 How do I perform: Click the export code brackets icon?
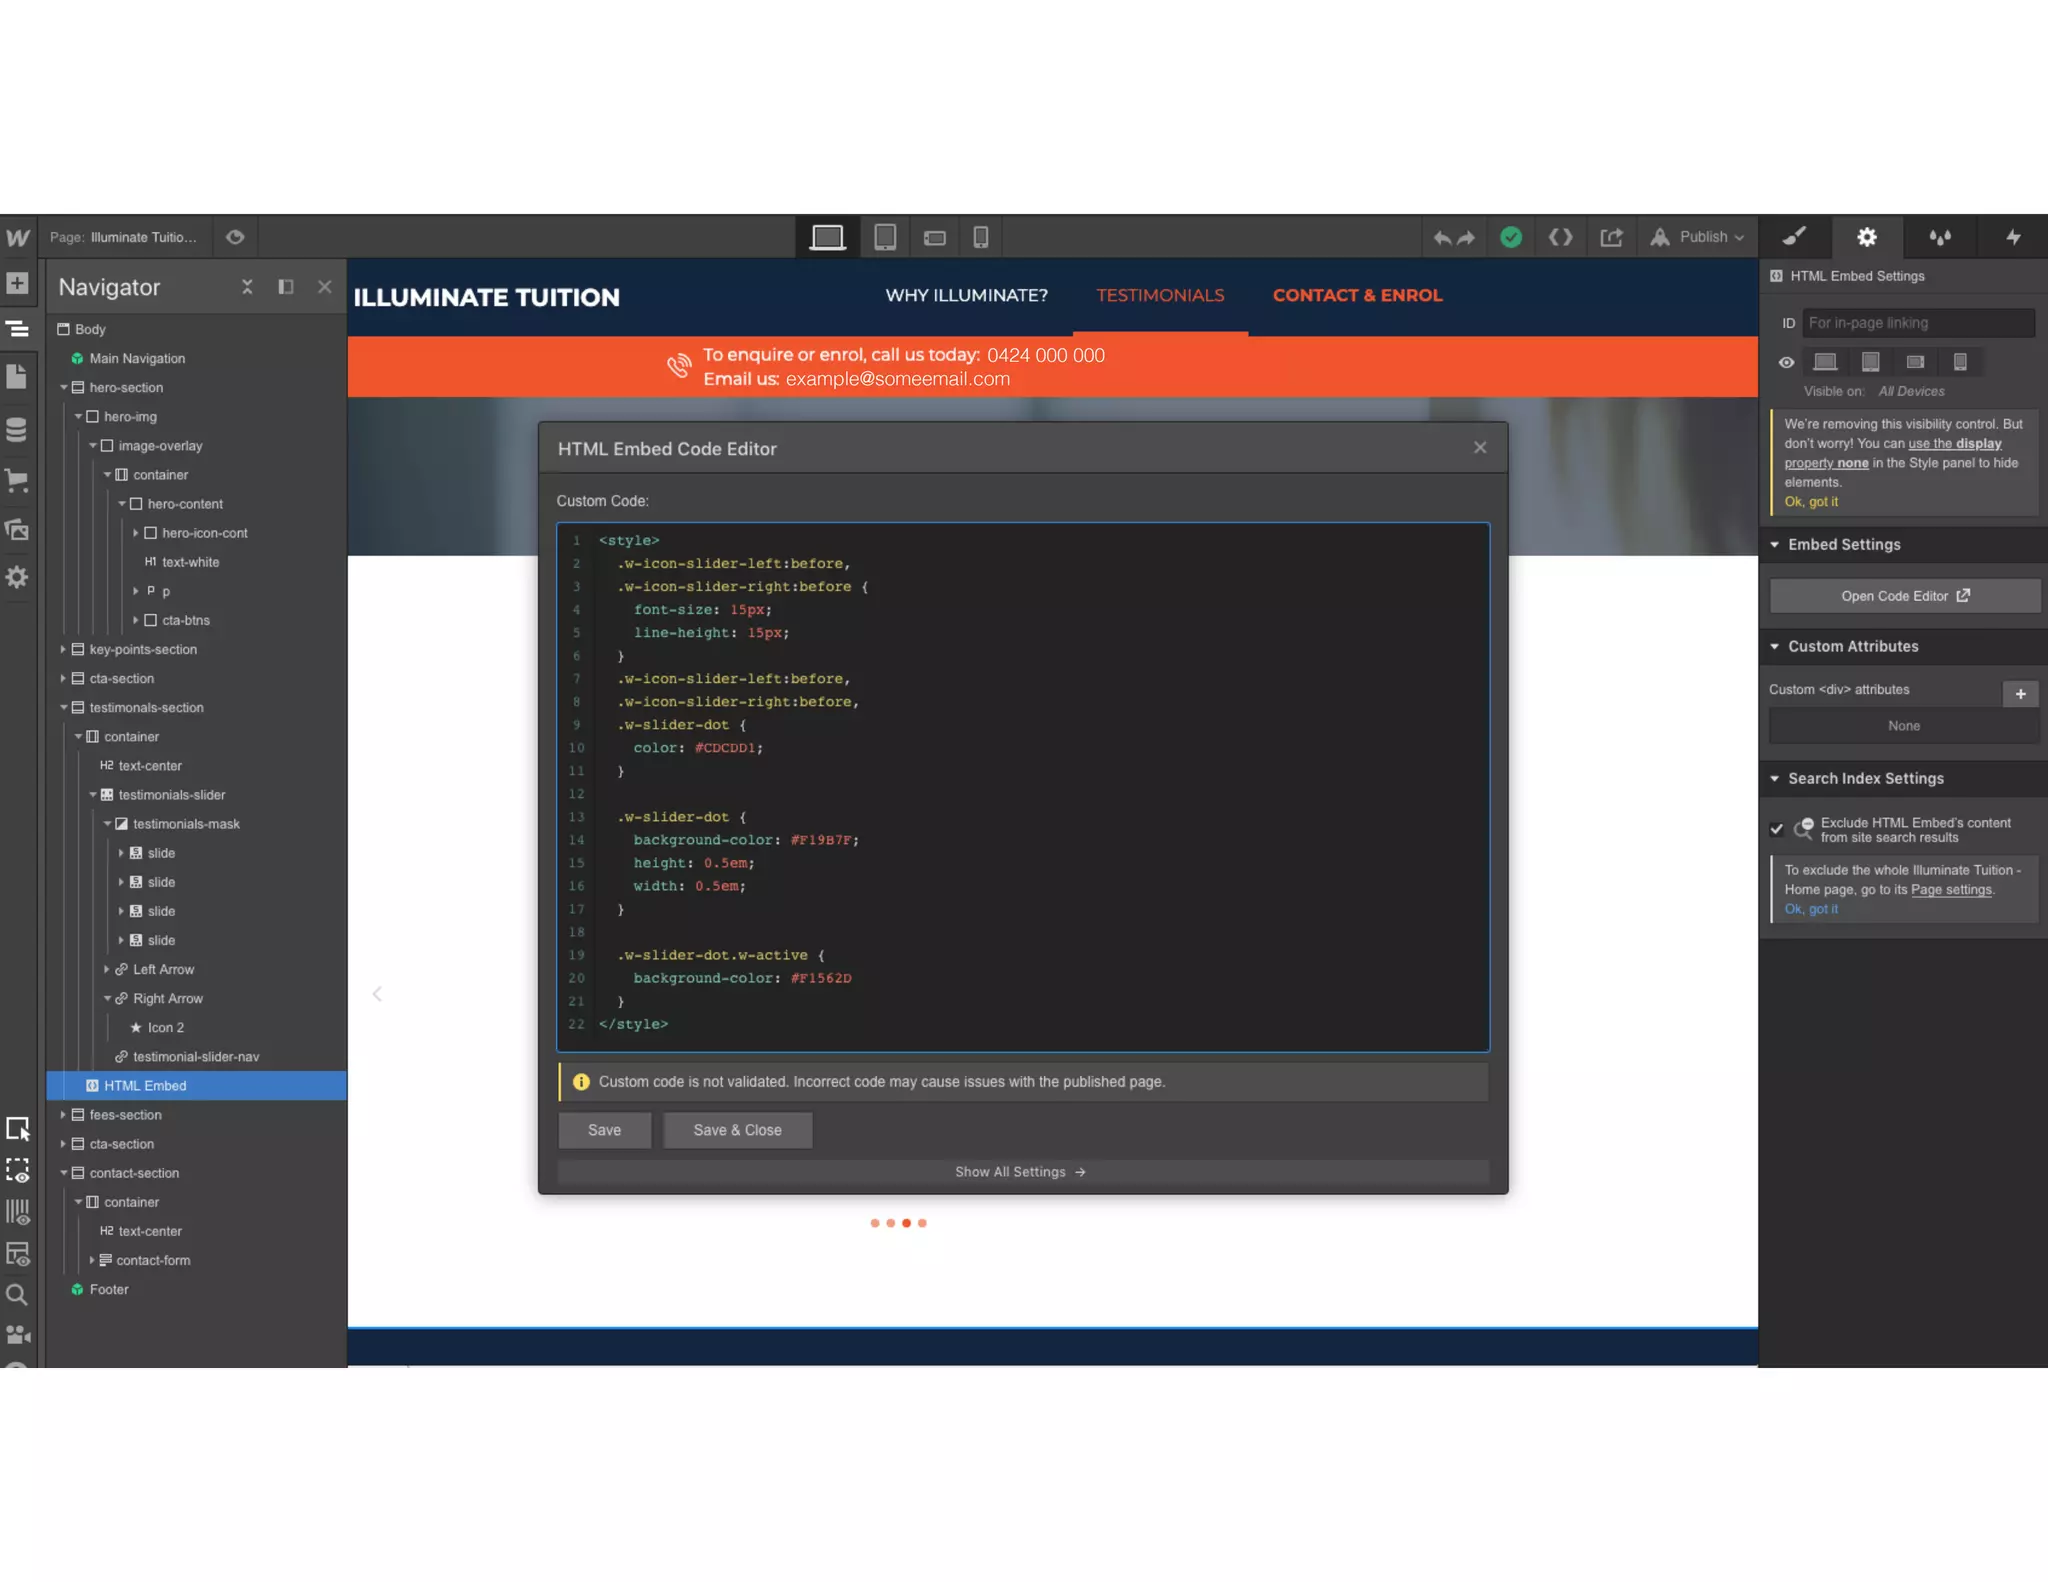(1560, 237)
